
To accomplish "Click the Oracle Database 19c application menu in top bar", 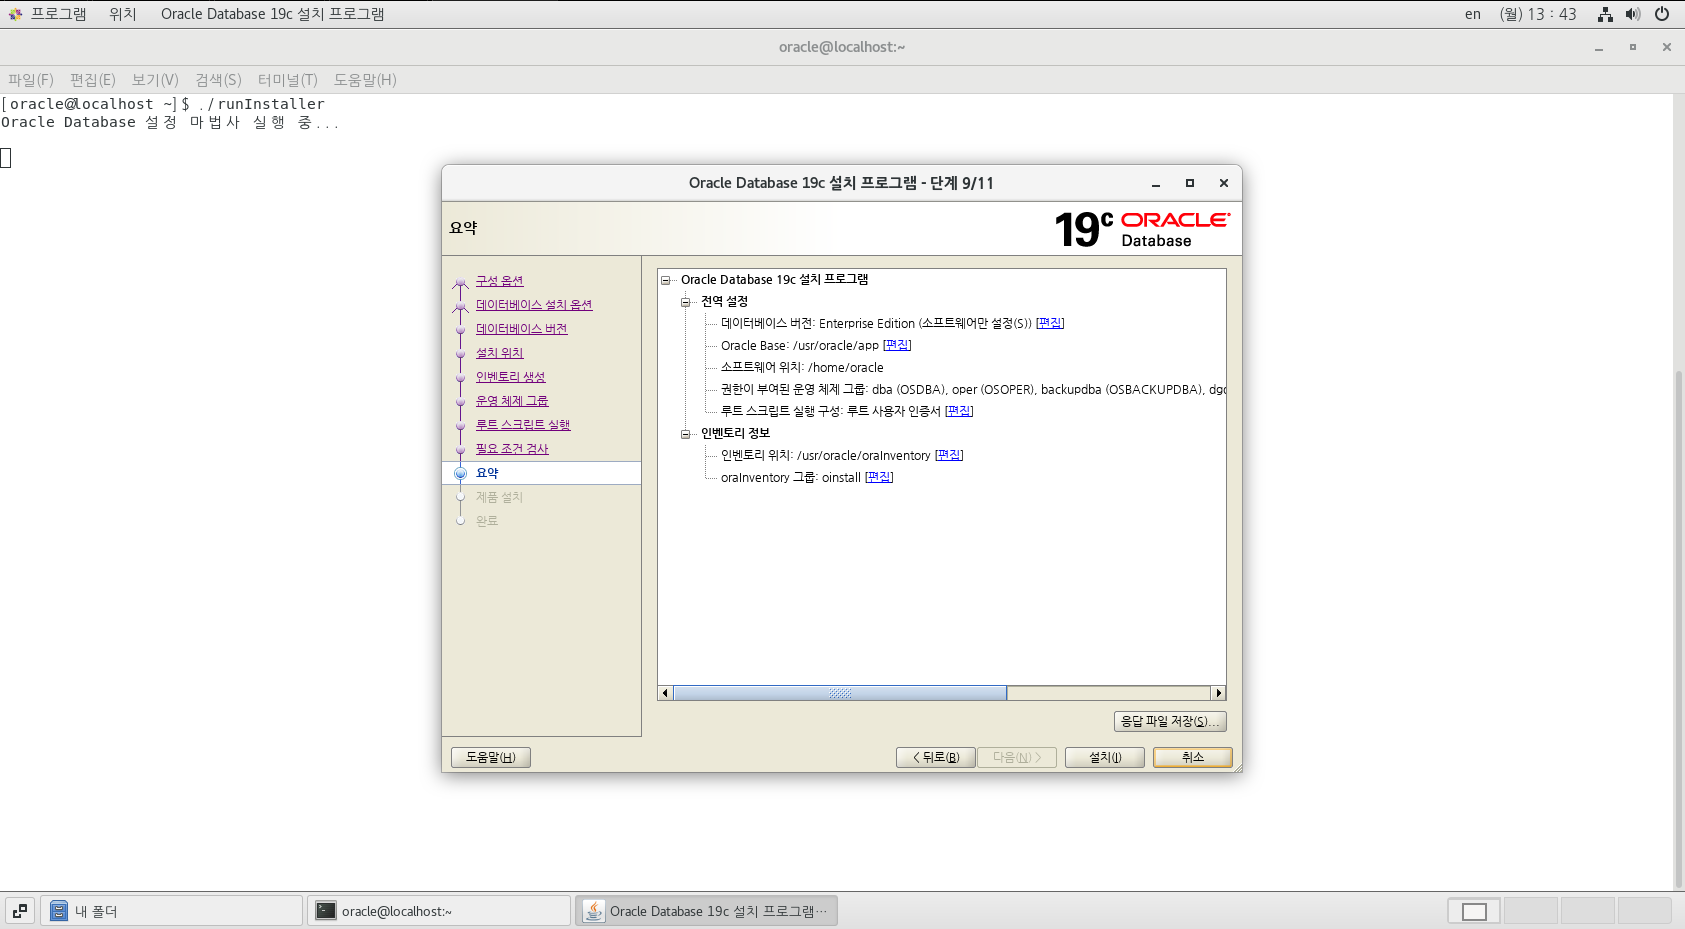I will click(x=272, y=14).
